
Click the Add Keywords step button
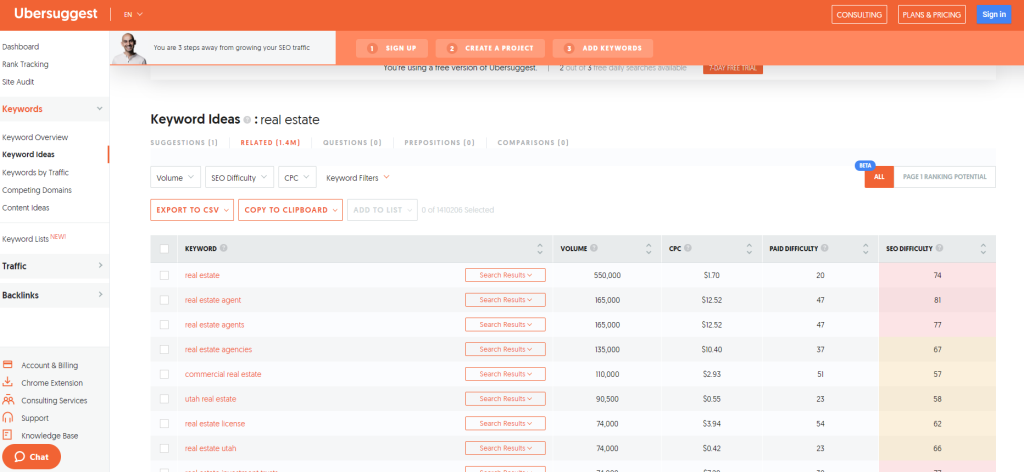pyautogui.click(x=603, y=48)
